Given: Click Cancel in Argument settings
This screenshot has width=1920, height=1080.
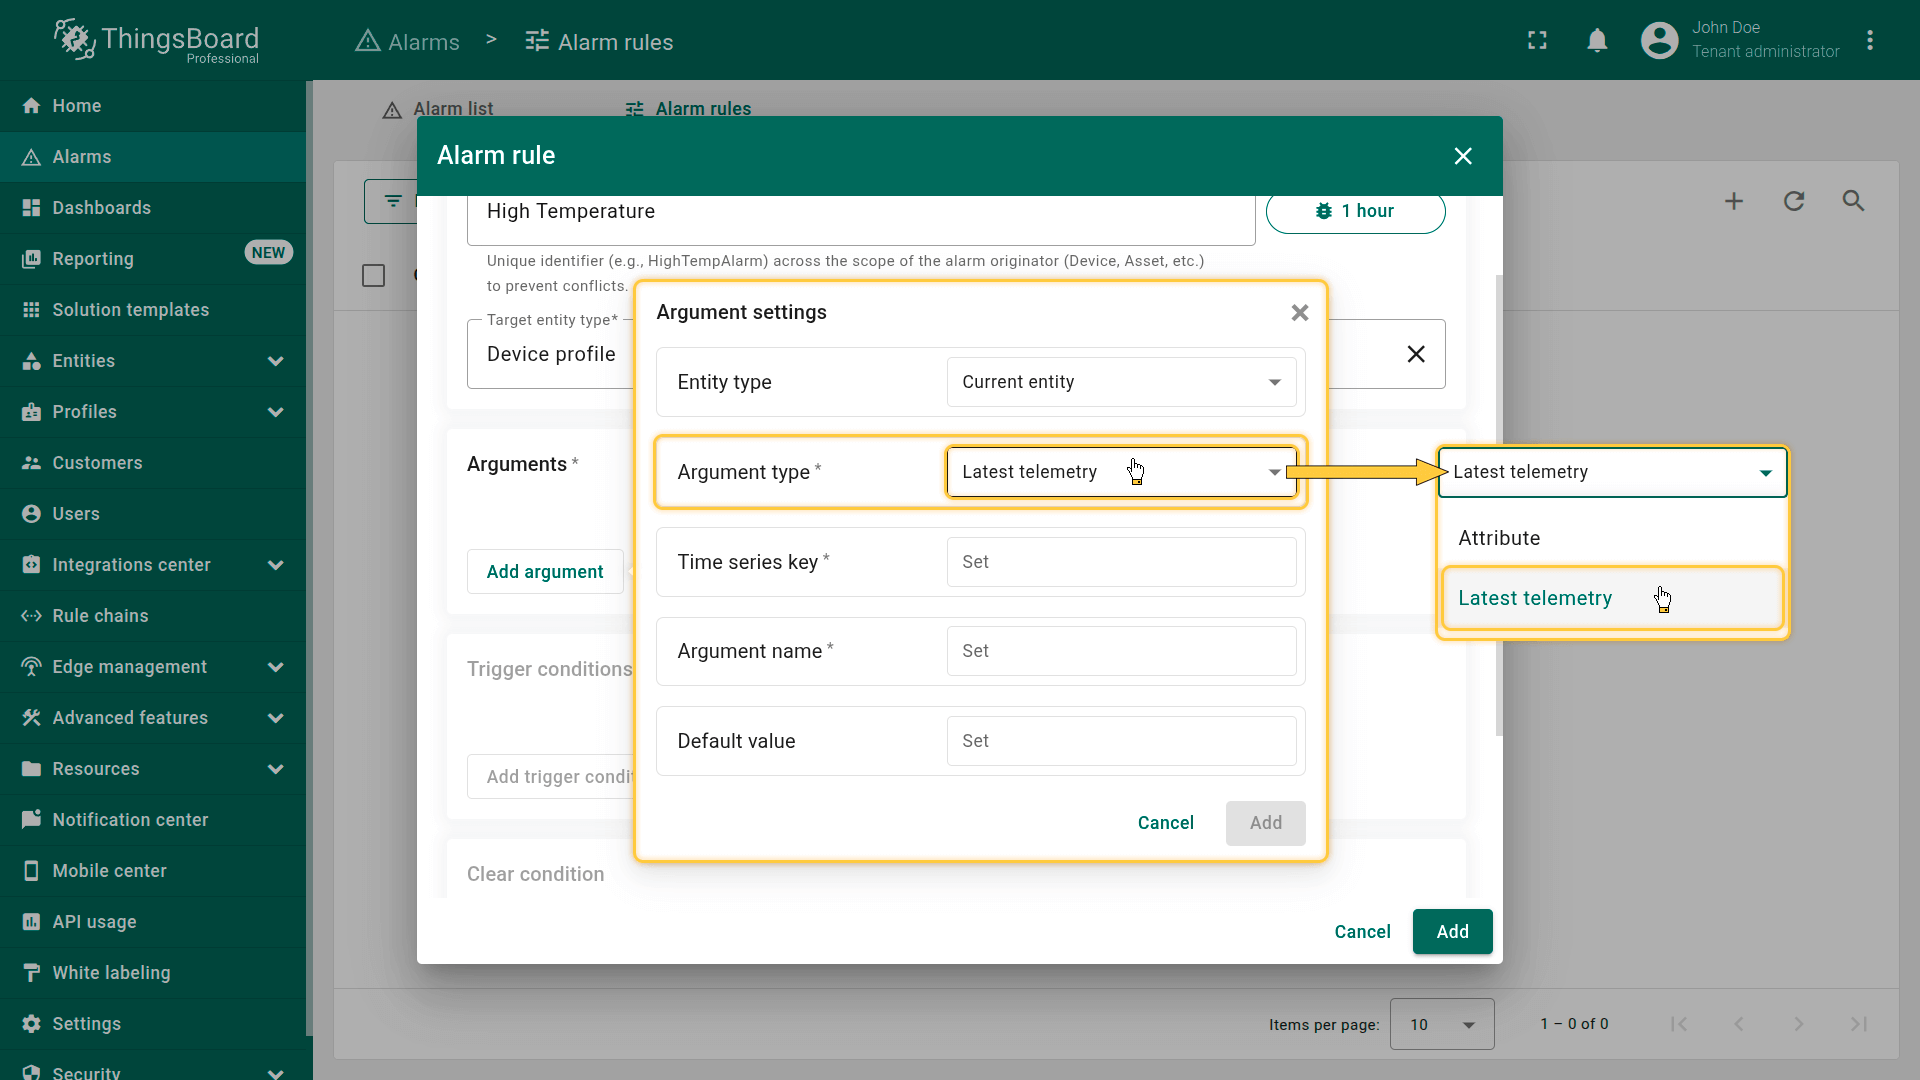Looking at the screenshot, I should click(x=1165, y=823).
